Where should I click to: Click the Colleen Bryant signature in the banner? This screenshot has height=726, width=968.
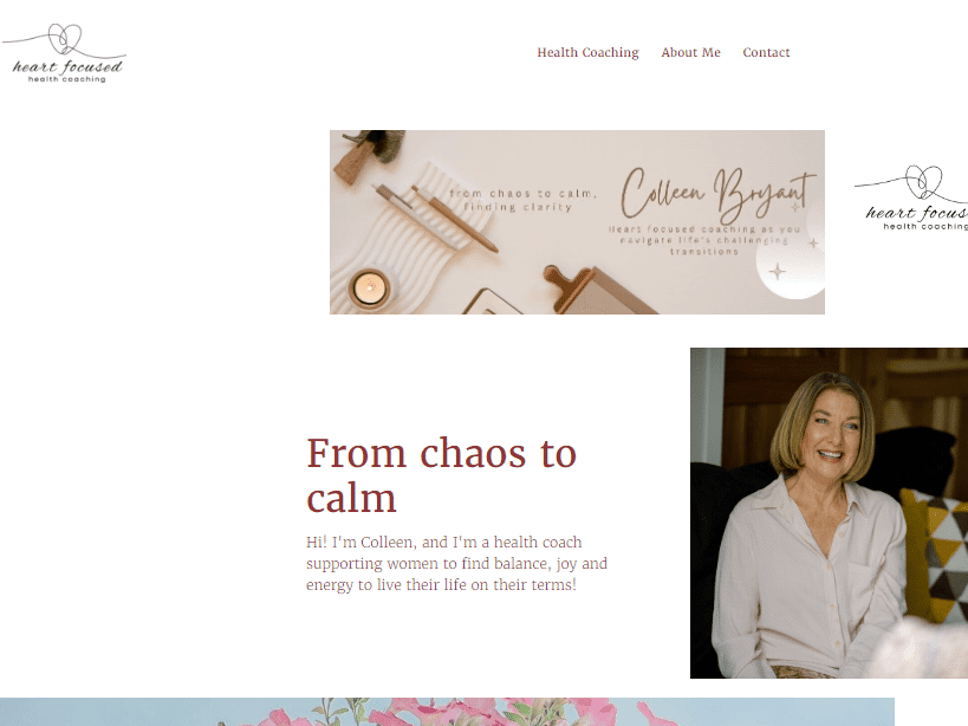(717, 193)
